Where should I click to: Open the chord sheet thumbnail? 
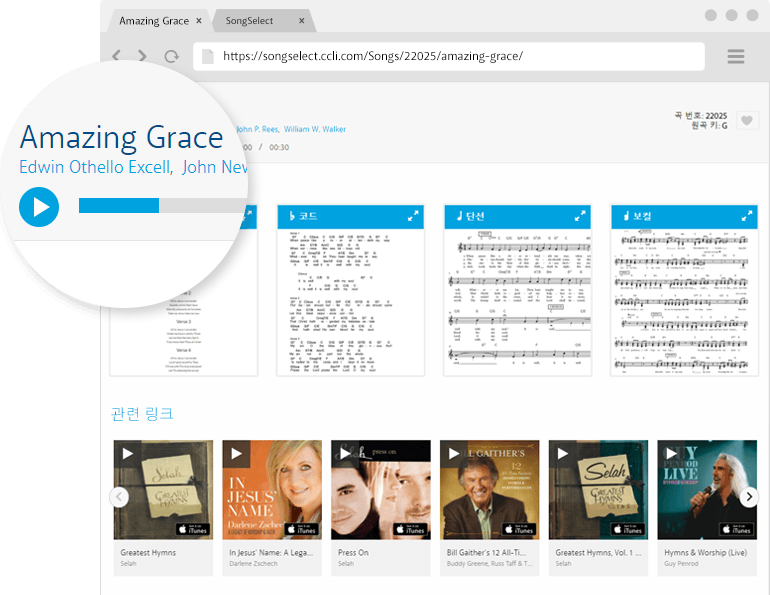coord(351,302)
